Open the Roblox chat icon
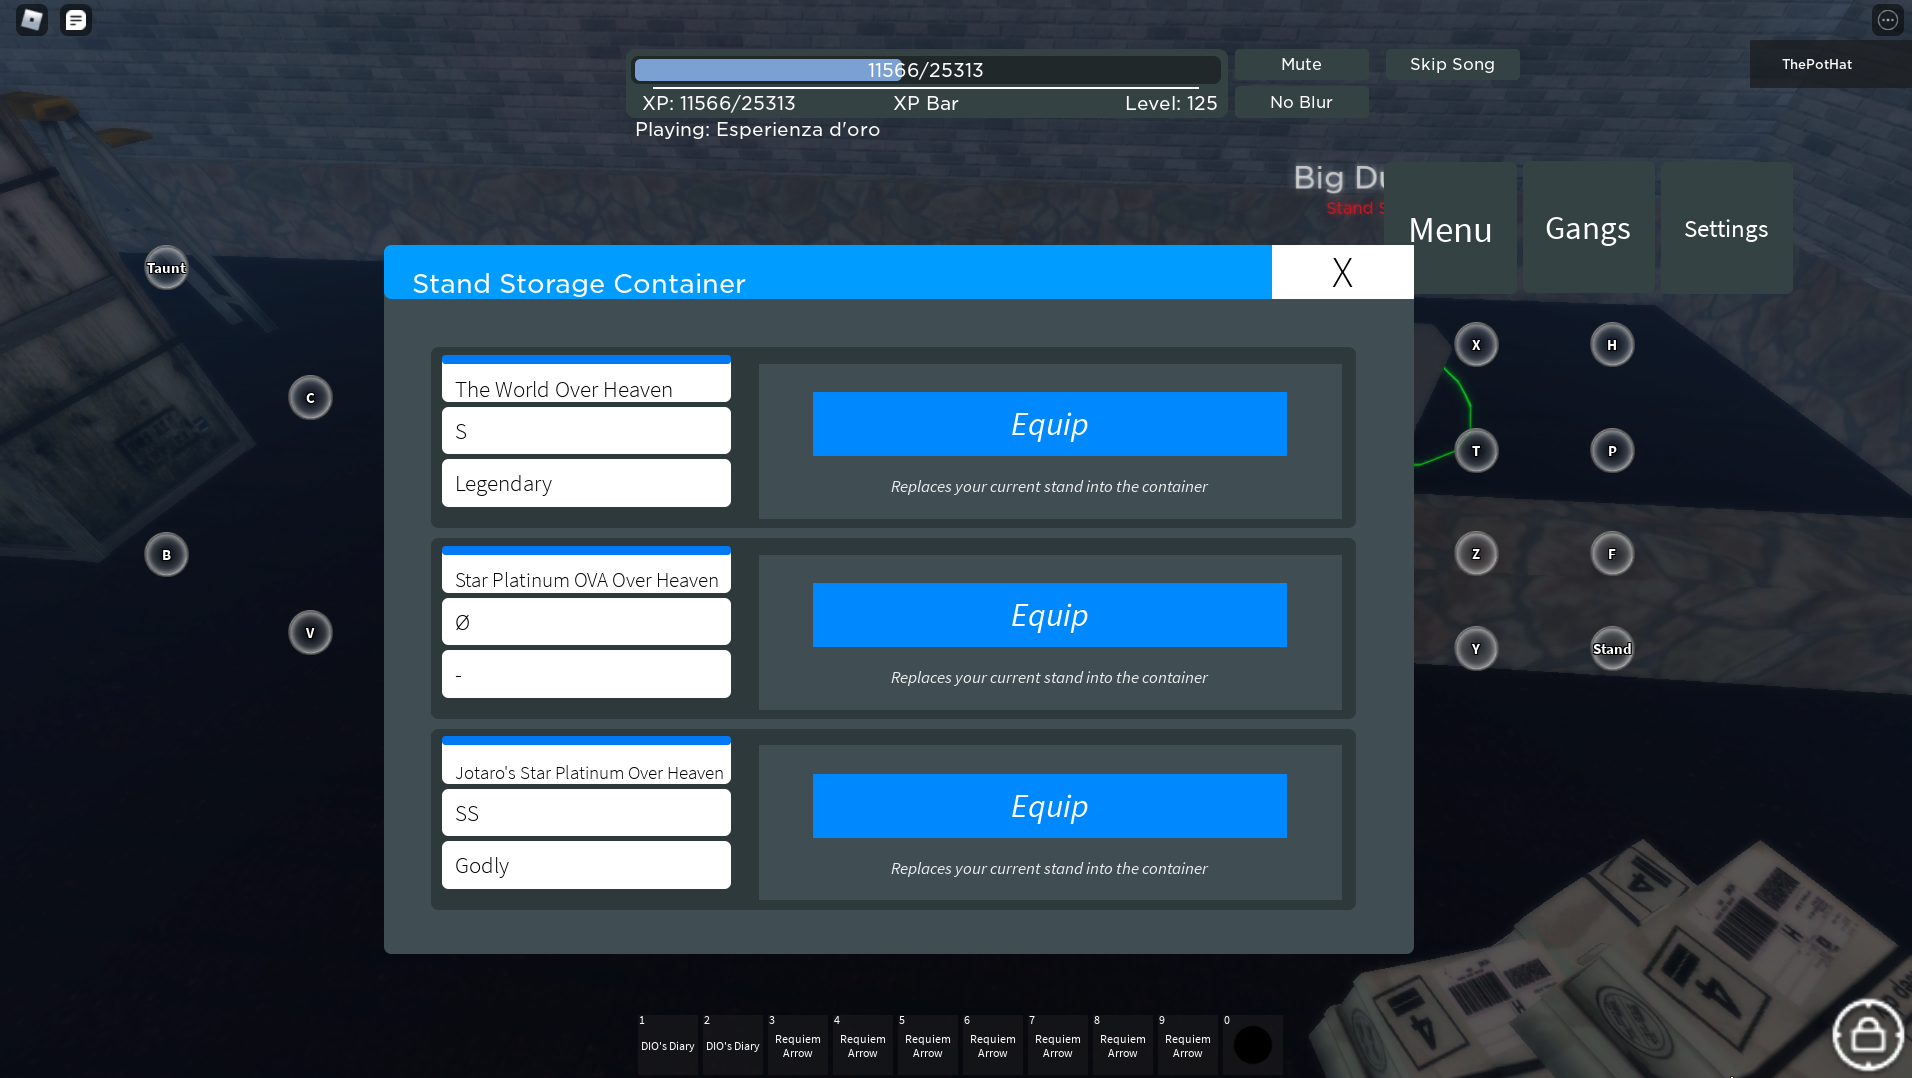1912x1078 pixels. coord(76,20)
